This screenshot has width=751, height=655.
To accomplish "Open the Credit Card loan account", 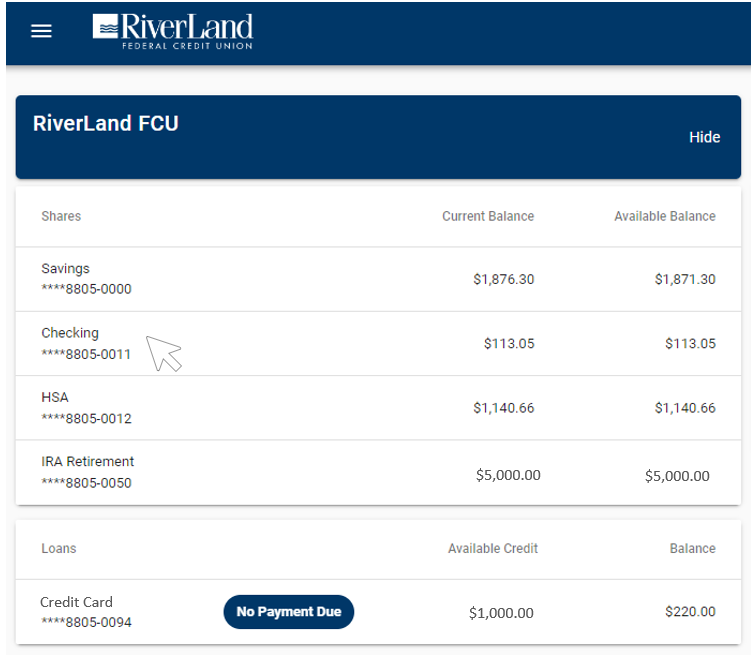I will point(378,611).
